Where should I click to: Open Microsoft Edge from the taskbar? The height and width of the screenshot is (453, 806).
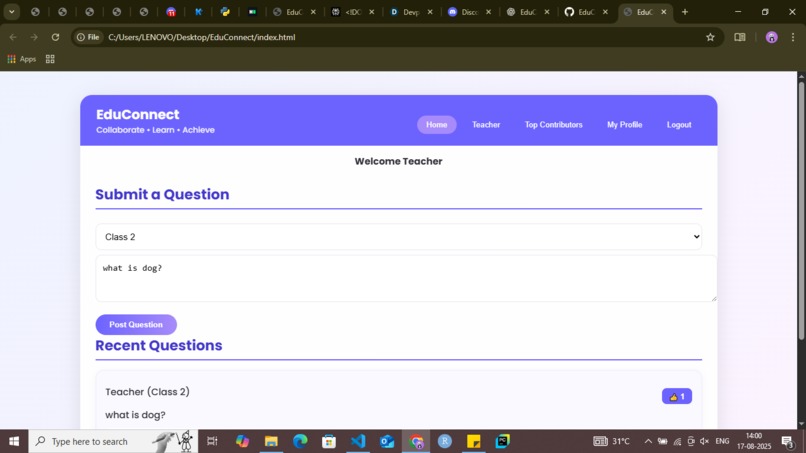pyautogui.click(x=300, y=441)
